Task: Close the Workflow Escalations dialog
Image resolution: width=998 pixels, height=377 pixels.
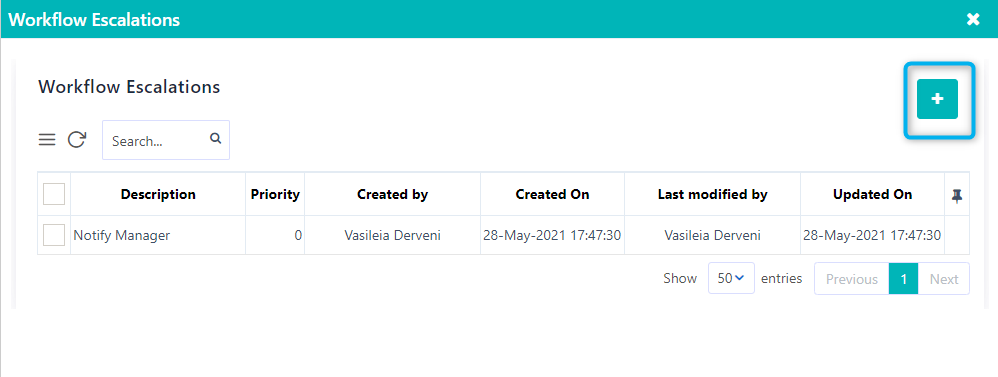Action: coord(973,19)
